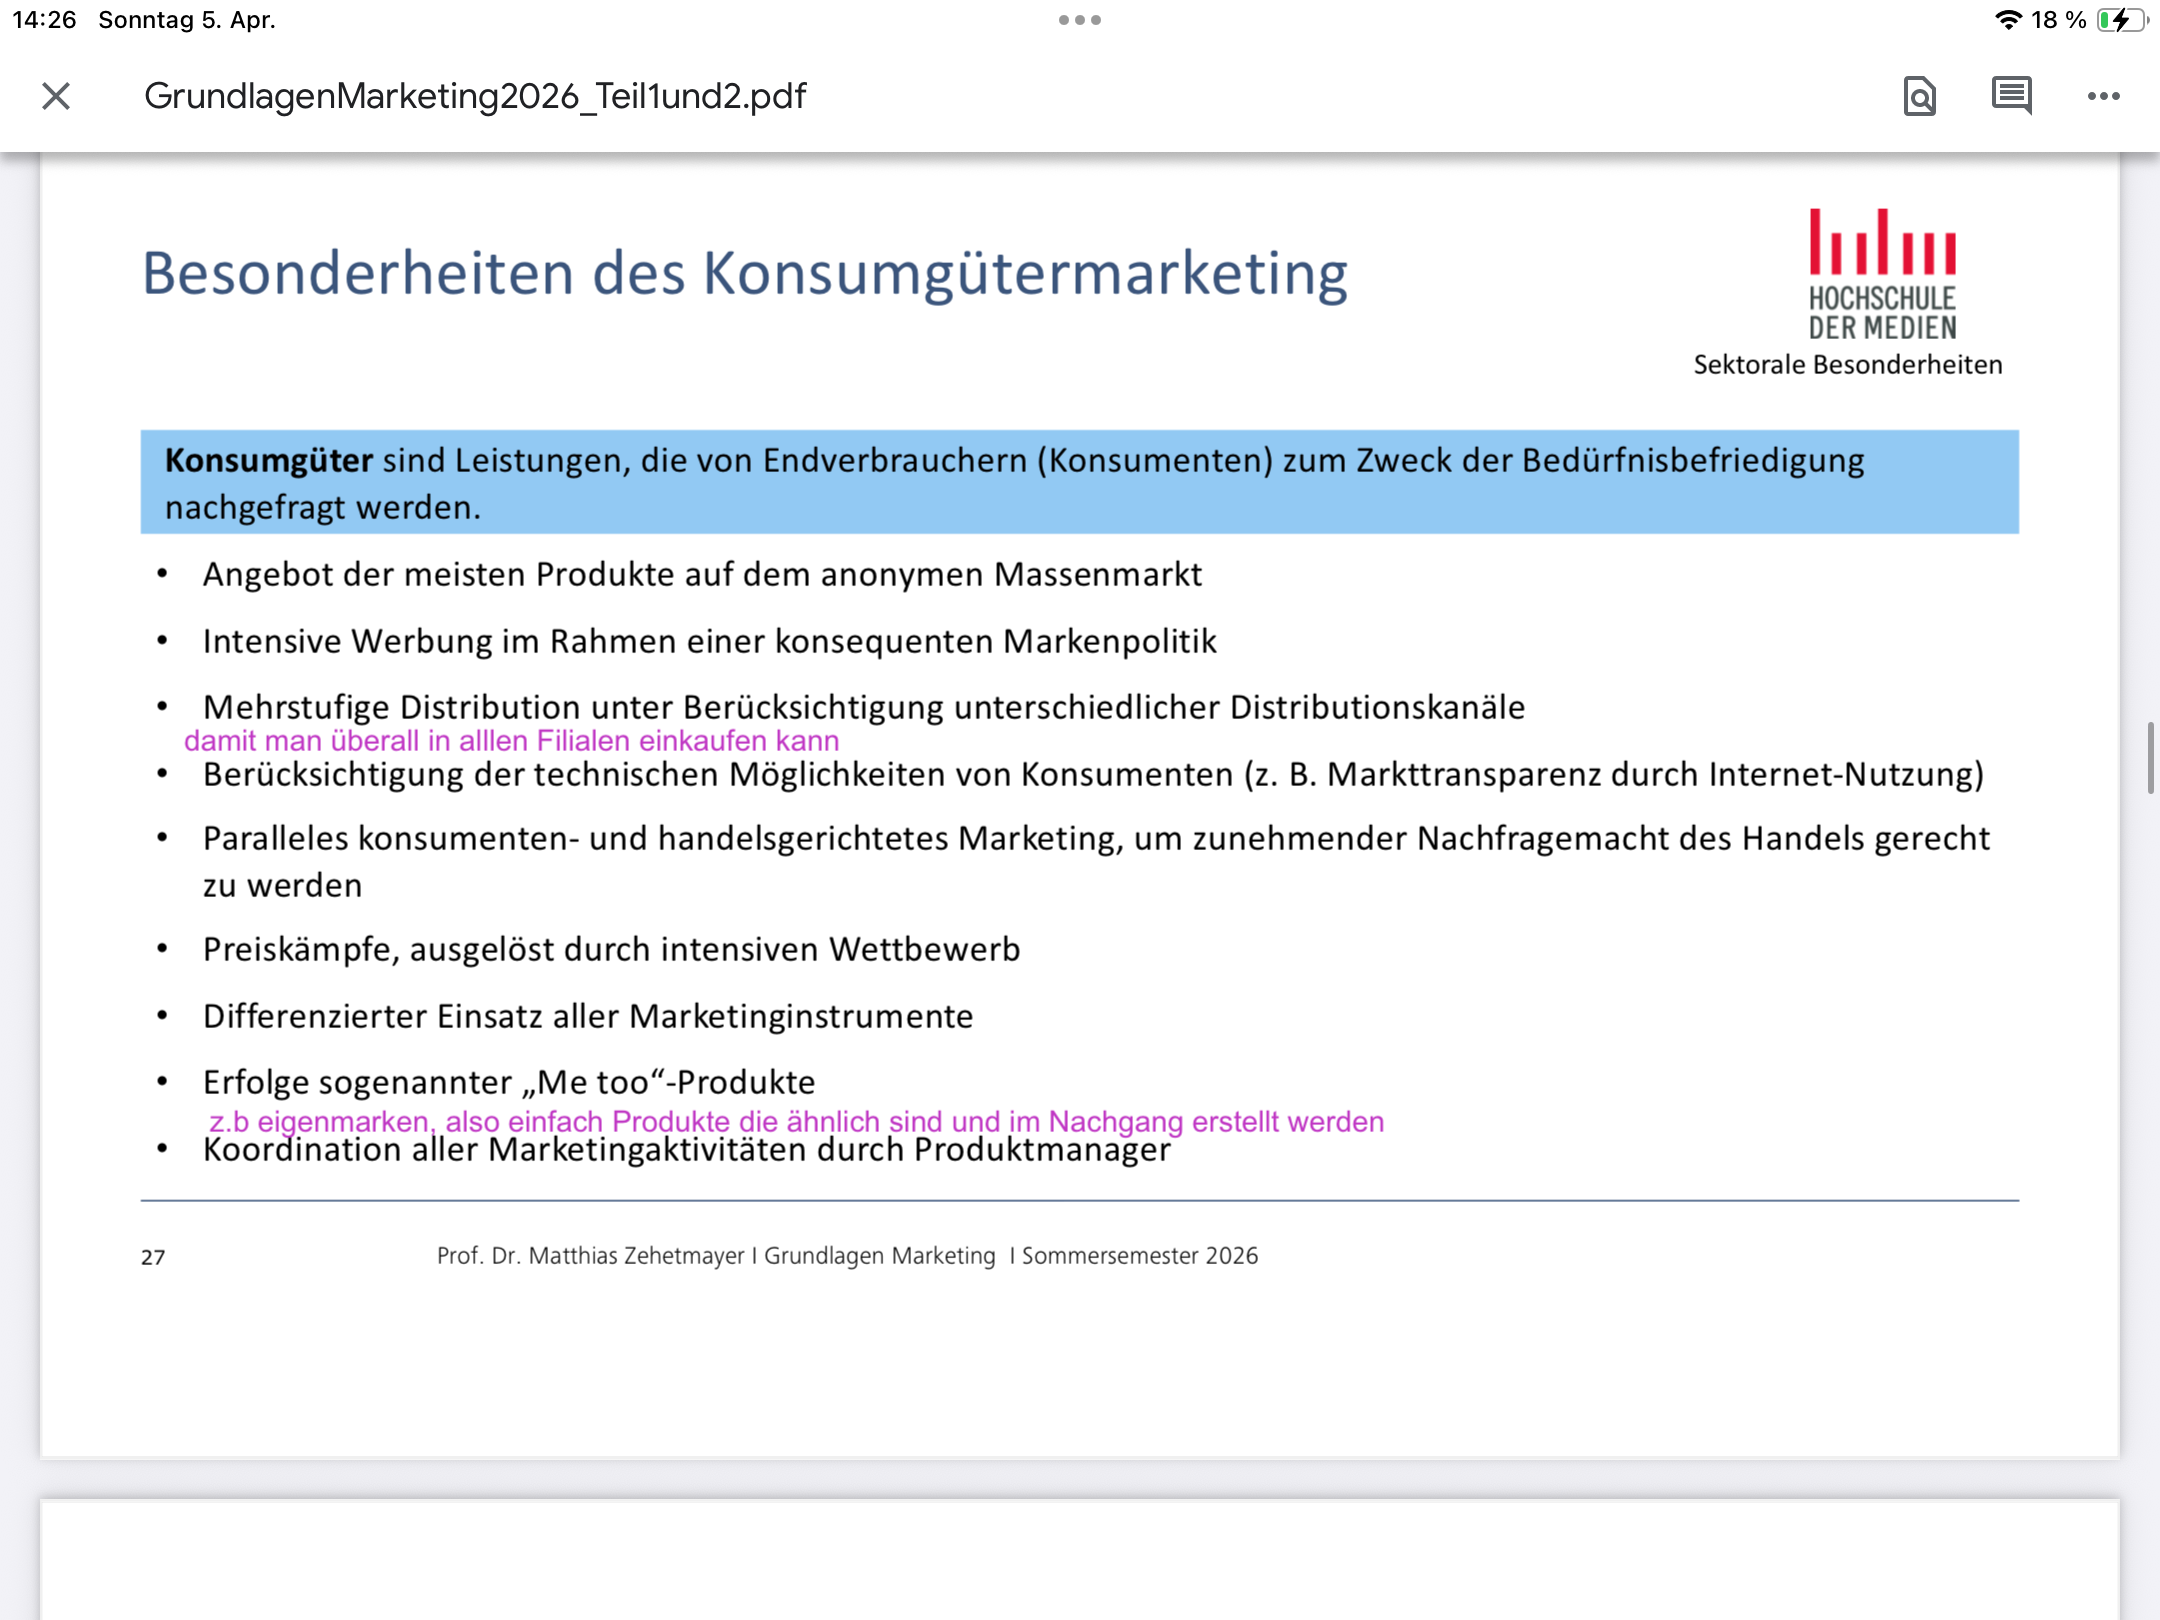Tap the scrollbar handle on the right edge
The image size is (2160, 1620).
pos(2150,757)
